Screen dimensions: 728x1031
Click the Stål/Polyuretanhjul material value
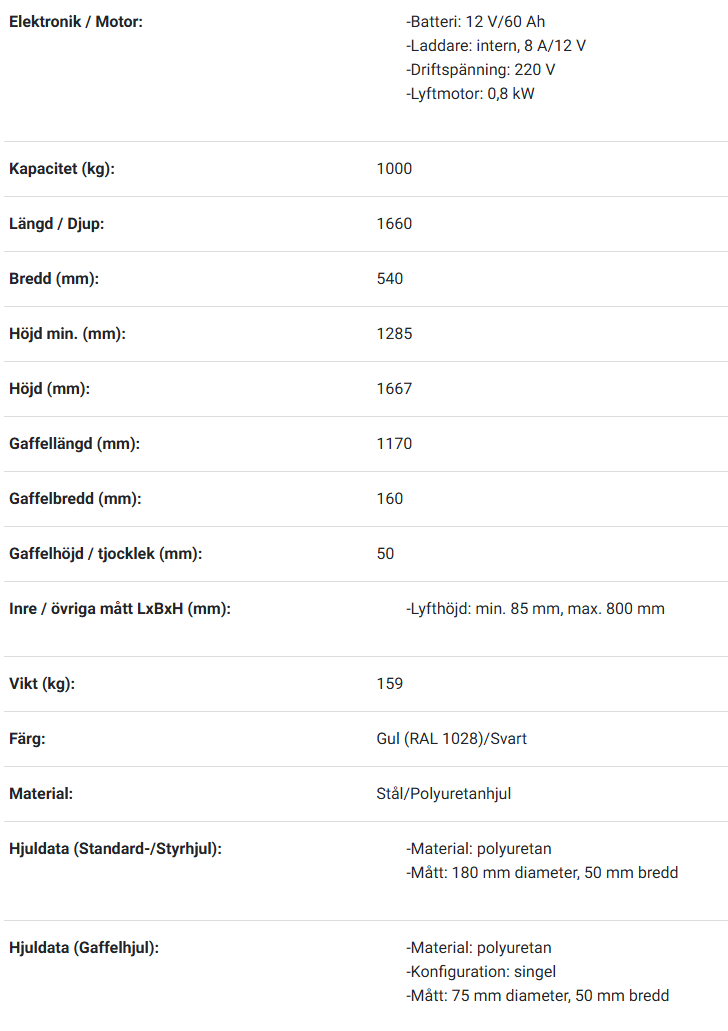[443, 794]
